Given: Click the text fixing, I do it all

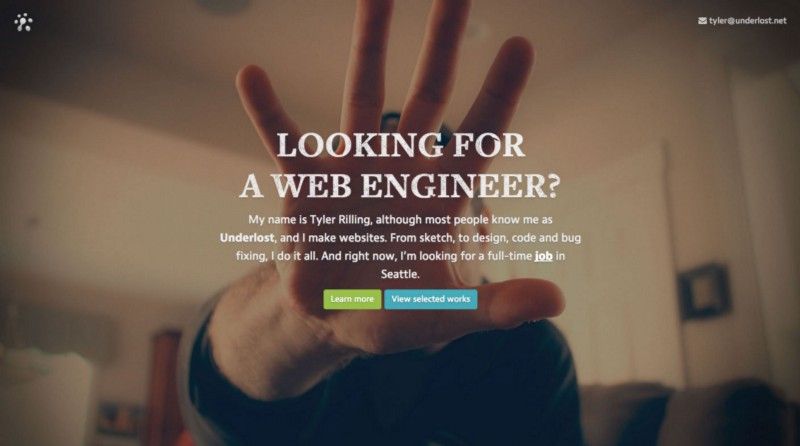Looking at the screenshot, I should (277, 256).
